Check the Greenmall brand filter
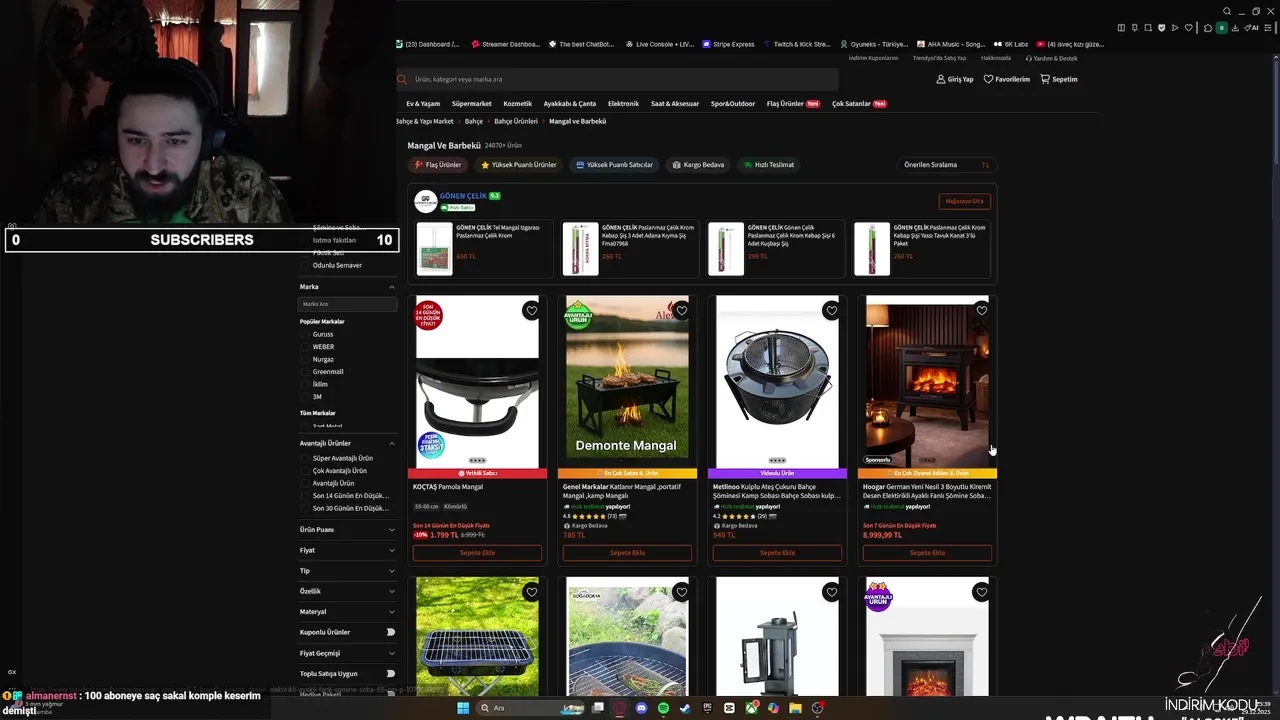The height and width of the screenshot is (720, 1280). [x=305, y=372]
